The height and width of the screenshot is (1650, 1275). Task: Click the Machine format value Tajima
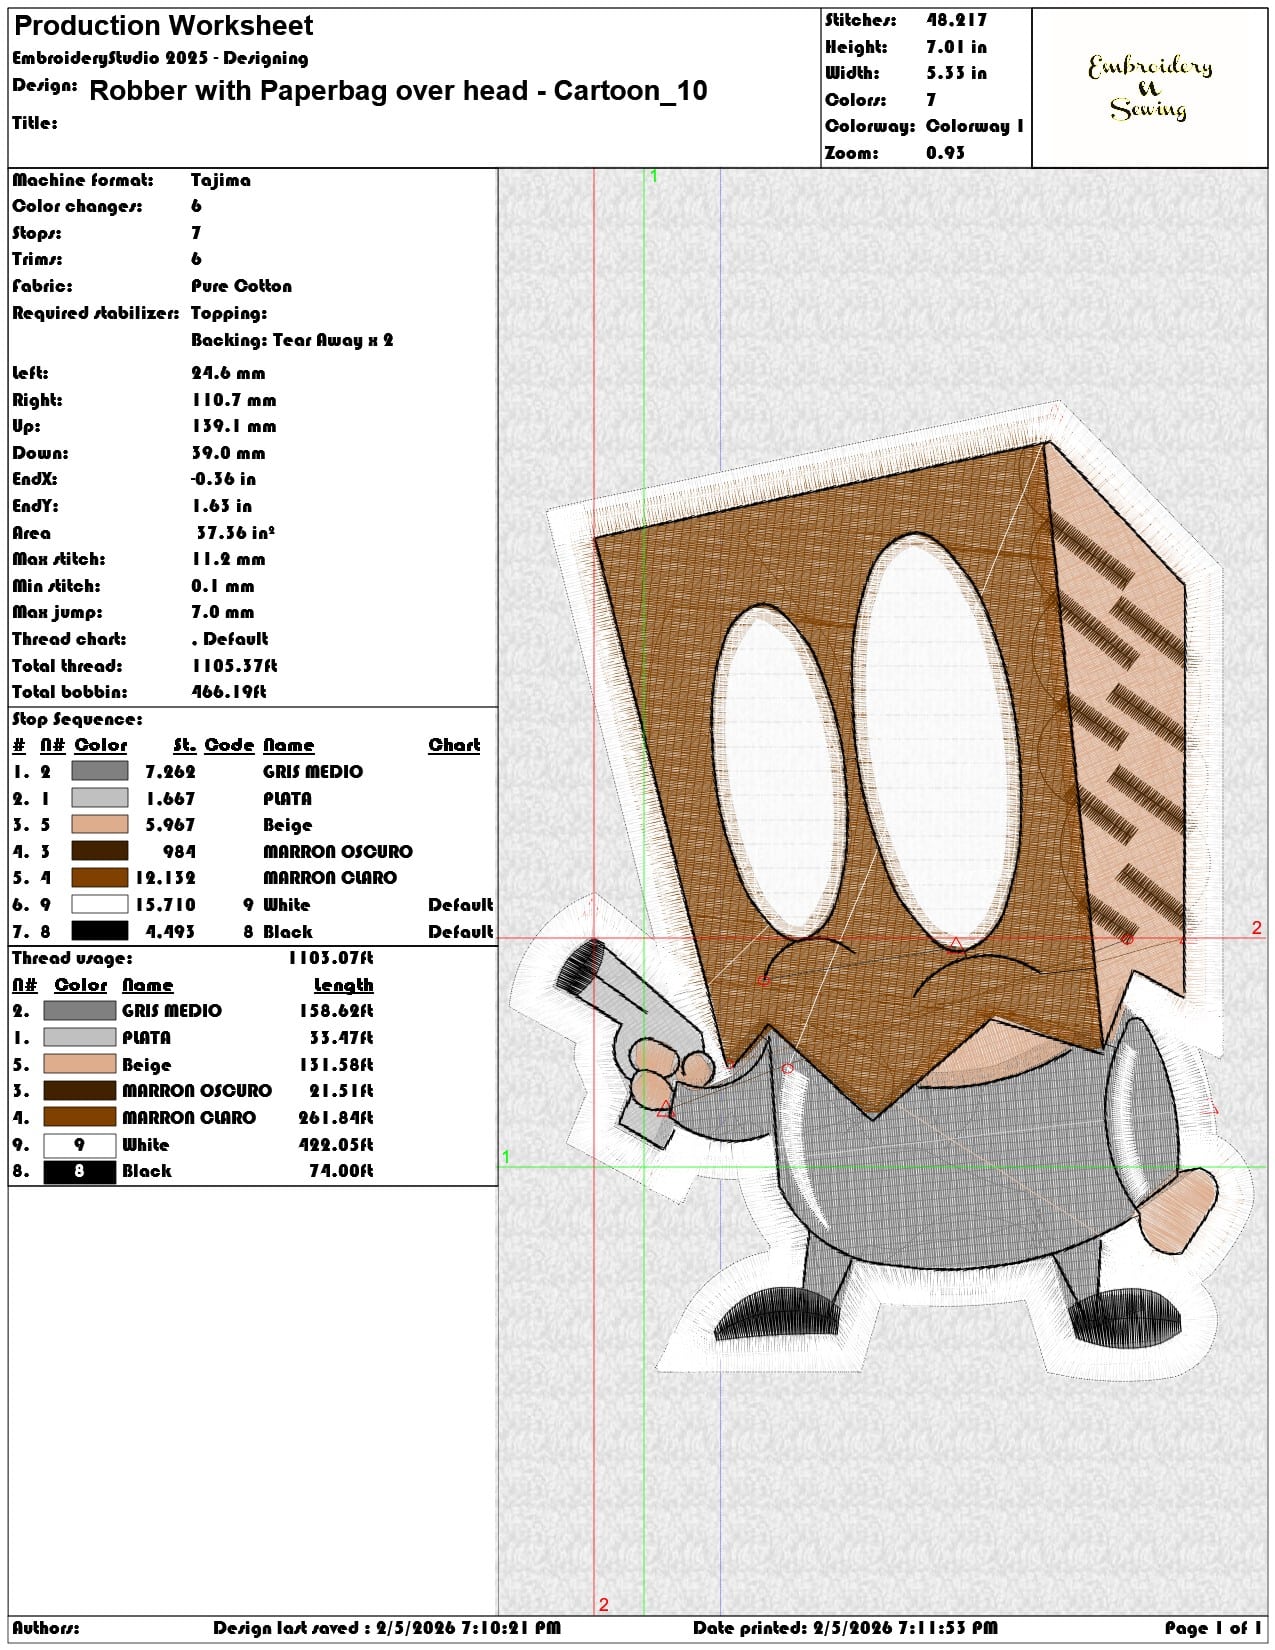click(x=221, y=180)
